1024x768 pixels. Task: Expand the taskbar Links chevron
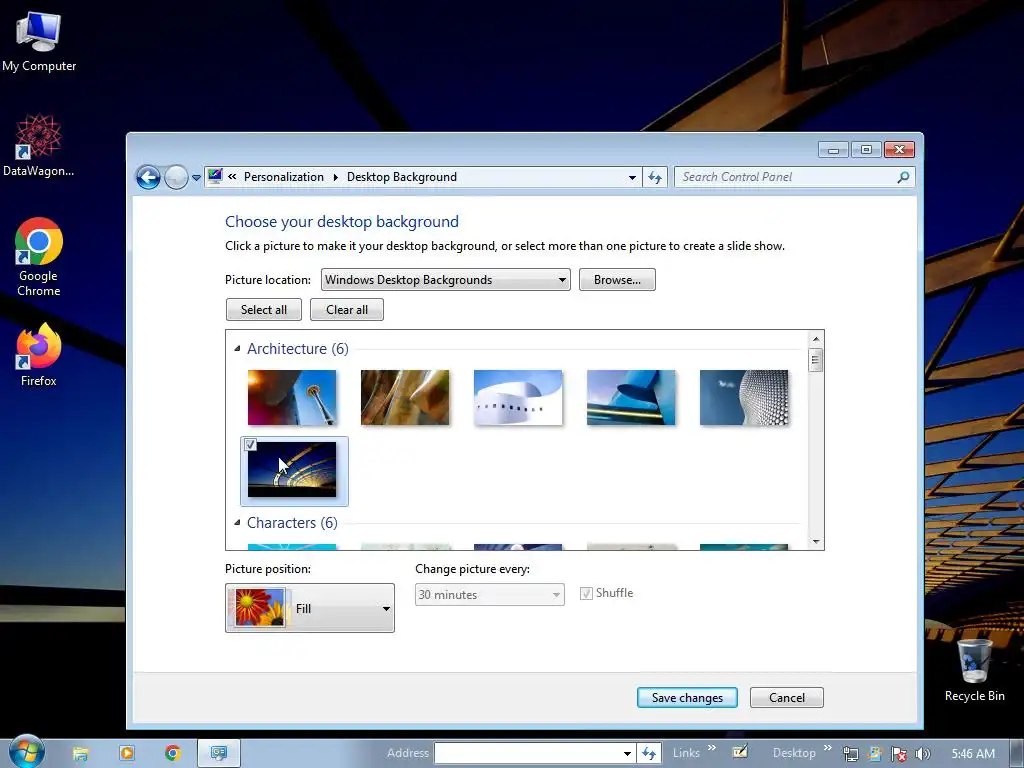712,748
